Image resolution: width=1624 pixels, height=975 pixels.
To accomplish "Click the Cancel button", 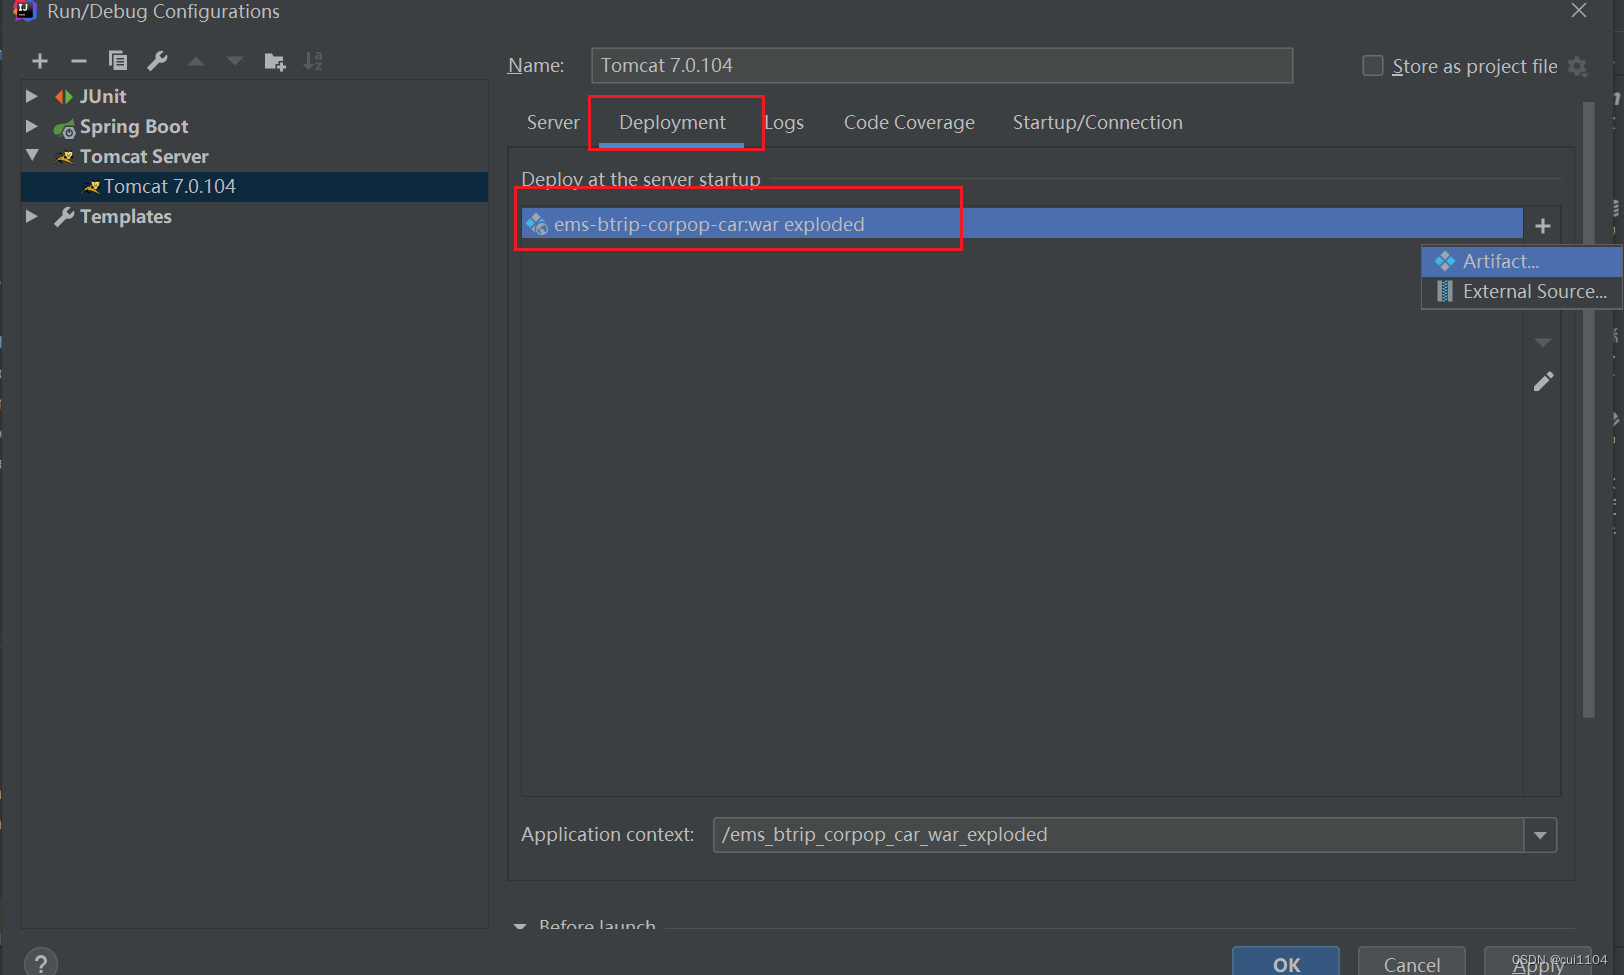I will click(x=1412, y=962).
